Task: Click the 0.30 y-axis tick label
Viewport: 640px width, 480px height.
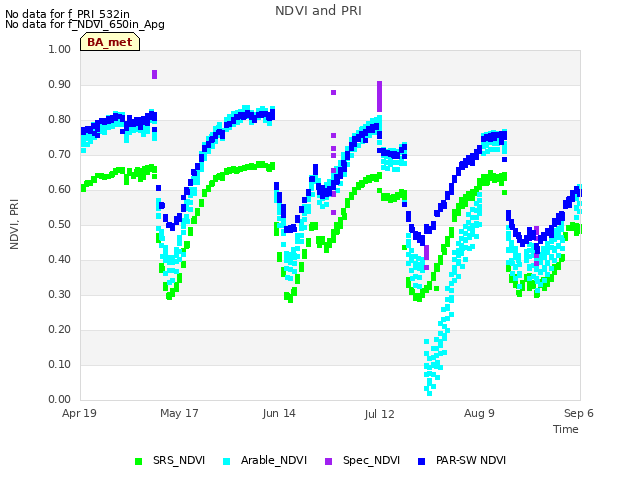Action: tap(60, 294)
